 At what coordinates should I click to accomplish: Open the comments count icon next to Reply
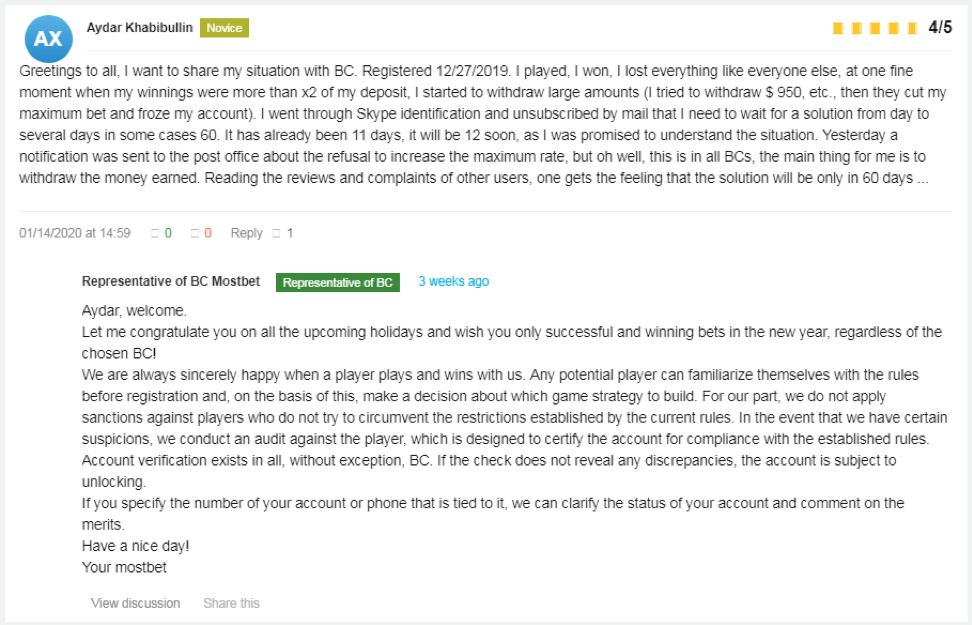pos(276,233)
